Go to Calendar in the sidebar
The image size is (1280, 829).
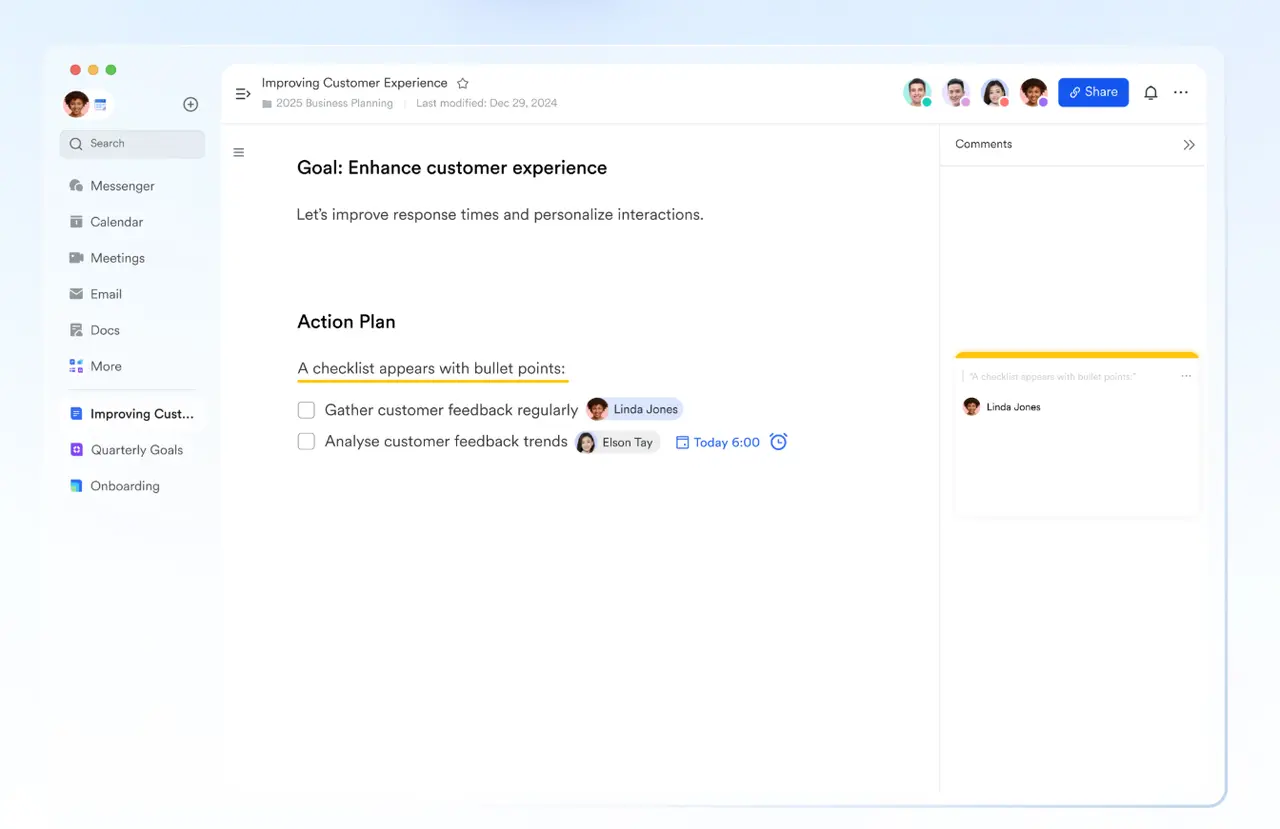point(116,222)
